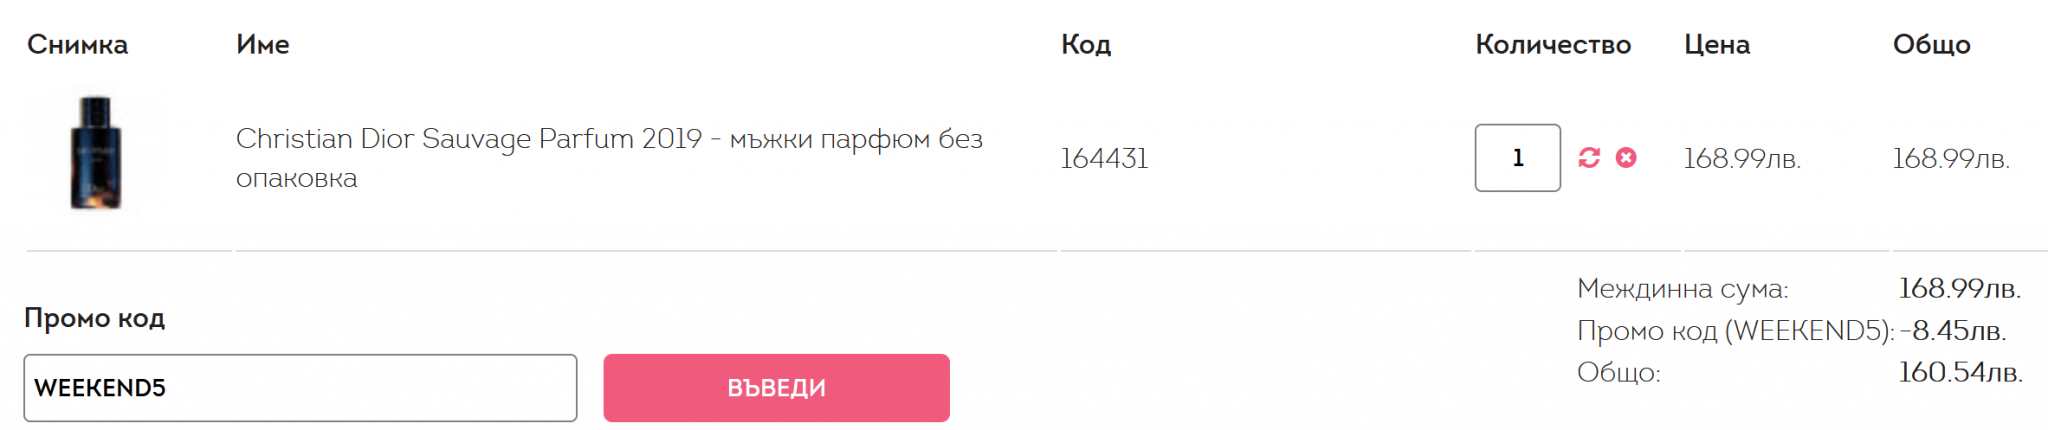Click the row total under the Общо column

1950,159
